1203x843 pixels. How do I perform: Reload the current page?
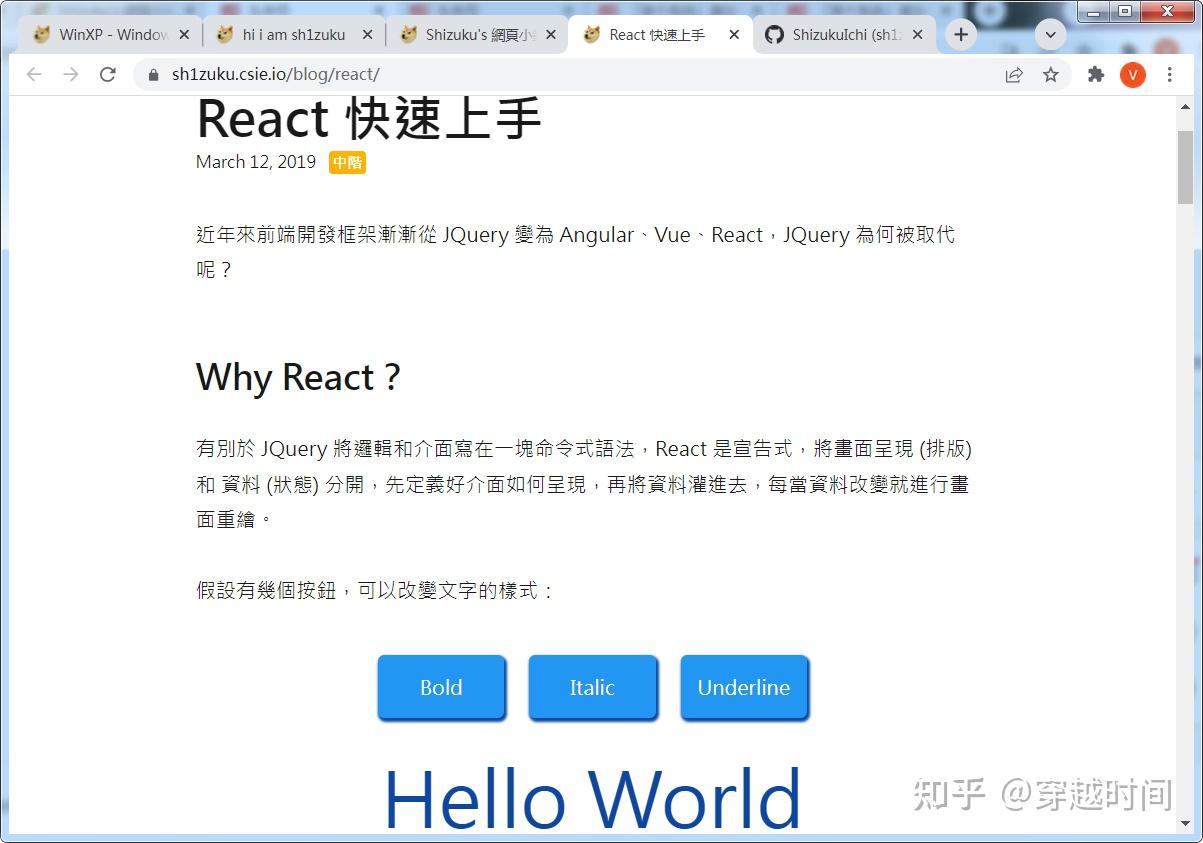coord(108,74)
